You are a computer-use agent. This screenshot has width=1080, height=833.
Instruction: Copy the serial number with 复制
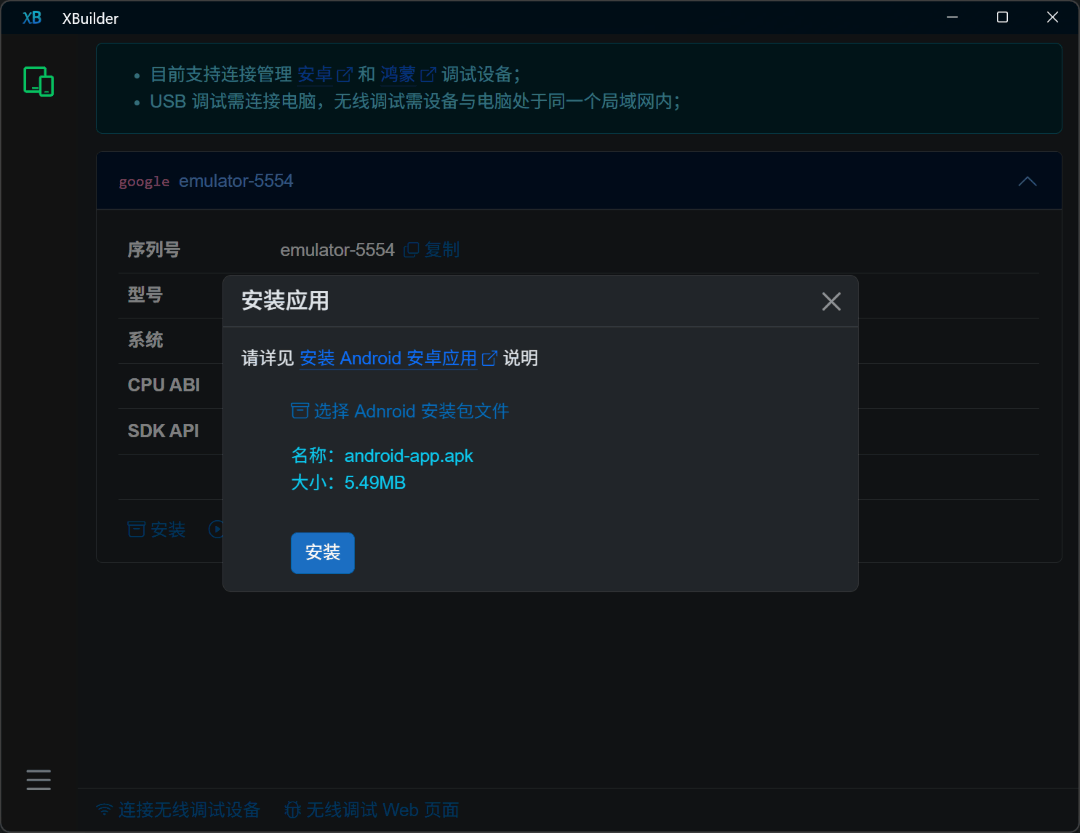coord(442,249)
